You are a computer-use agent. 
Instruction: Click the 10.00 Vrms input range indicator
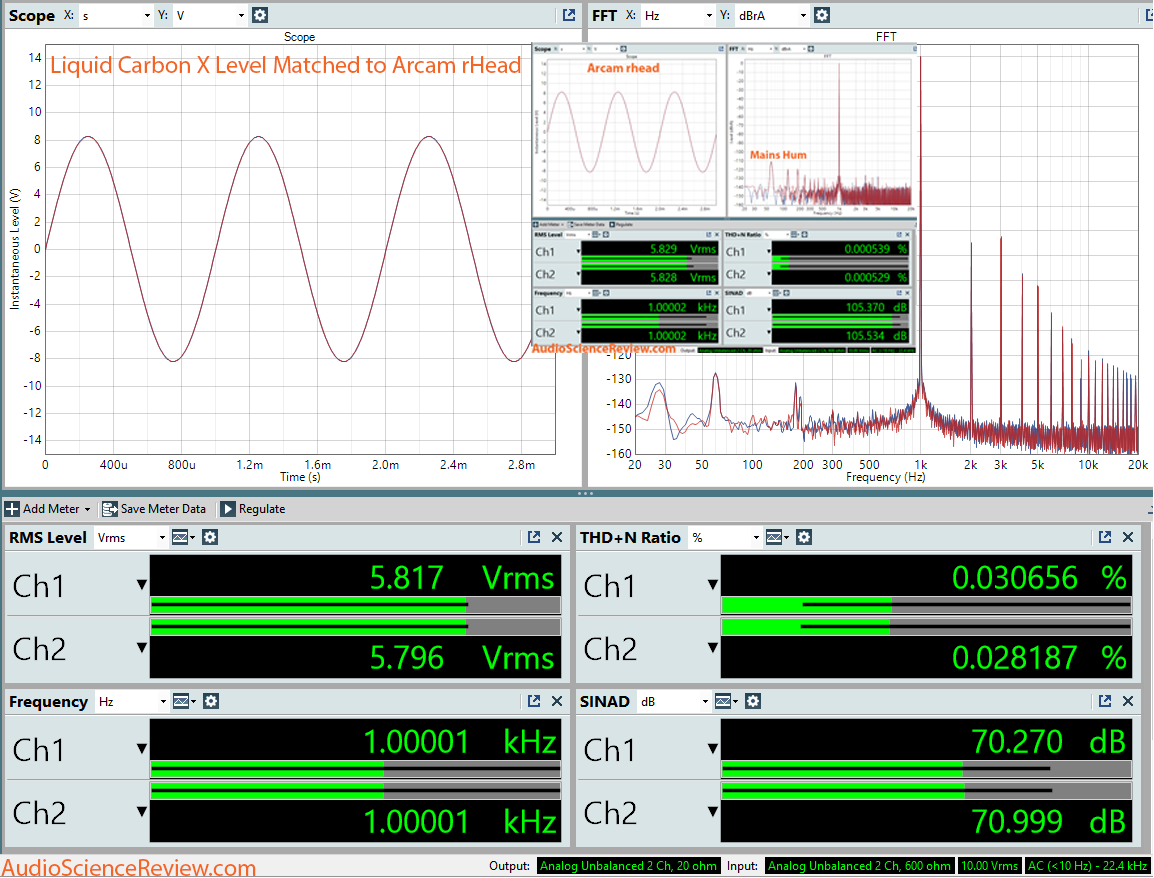pos(989,866)
